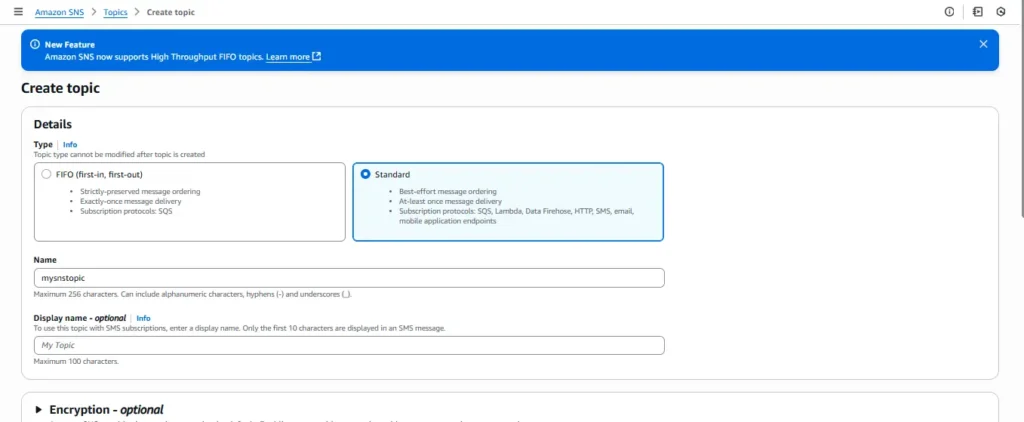This screenshot has height=422, width=1024.
Task: Click the 'Strictly-preserved message ordering' bullet
Action: pos(140,191)
